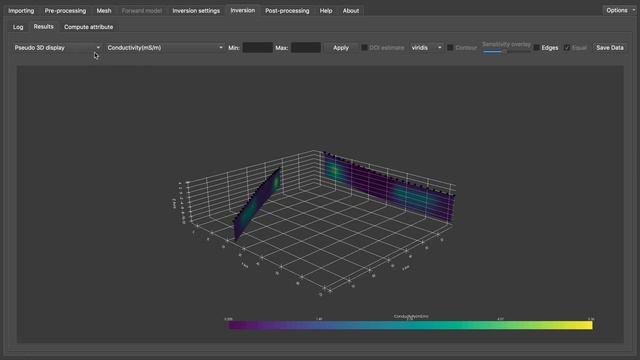Switch to the Pre-processing tab

click(x=65, y=11)
